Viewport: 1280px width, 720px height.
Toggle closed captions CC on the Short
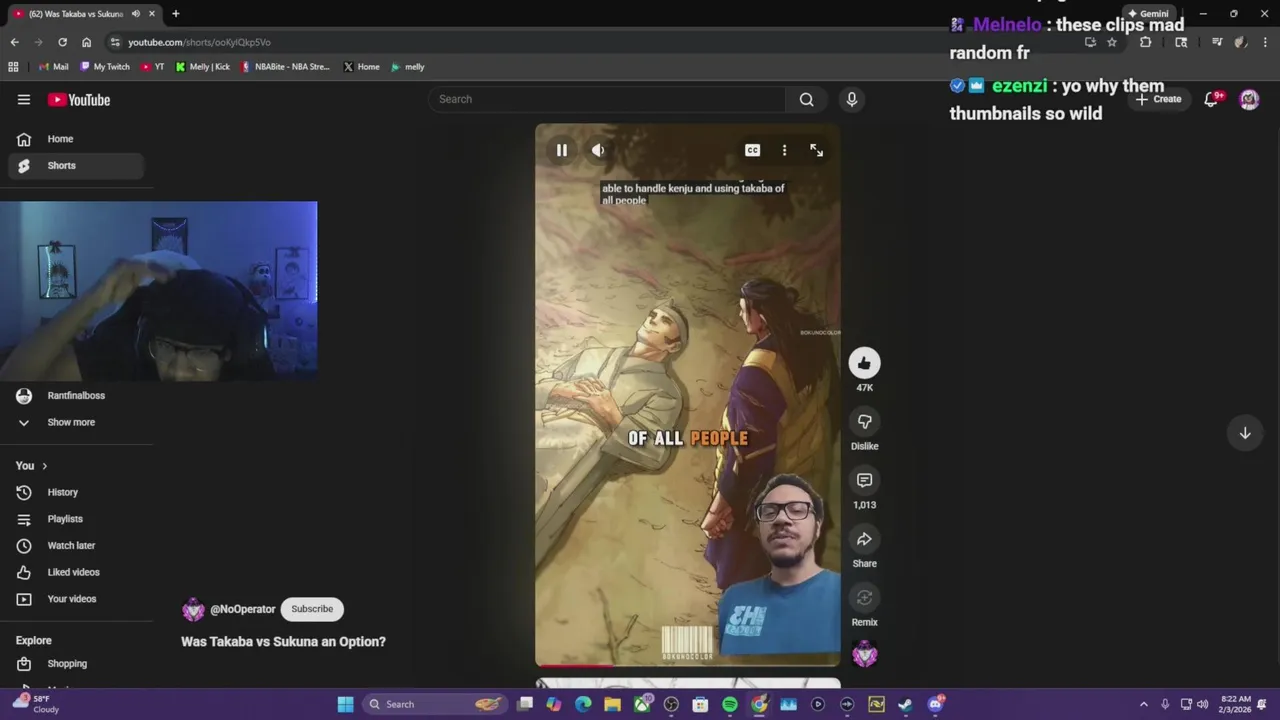coord(752,150)
